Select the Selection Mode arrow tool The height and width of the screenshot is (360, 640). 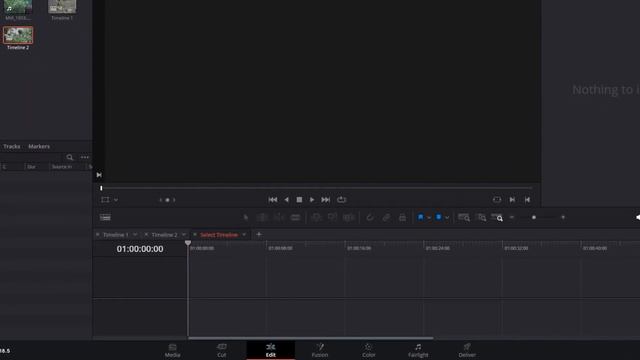[x=245, y=218]
